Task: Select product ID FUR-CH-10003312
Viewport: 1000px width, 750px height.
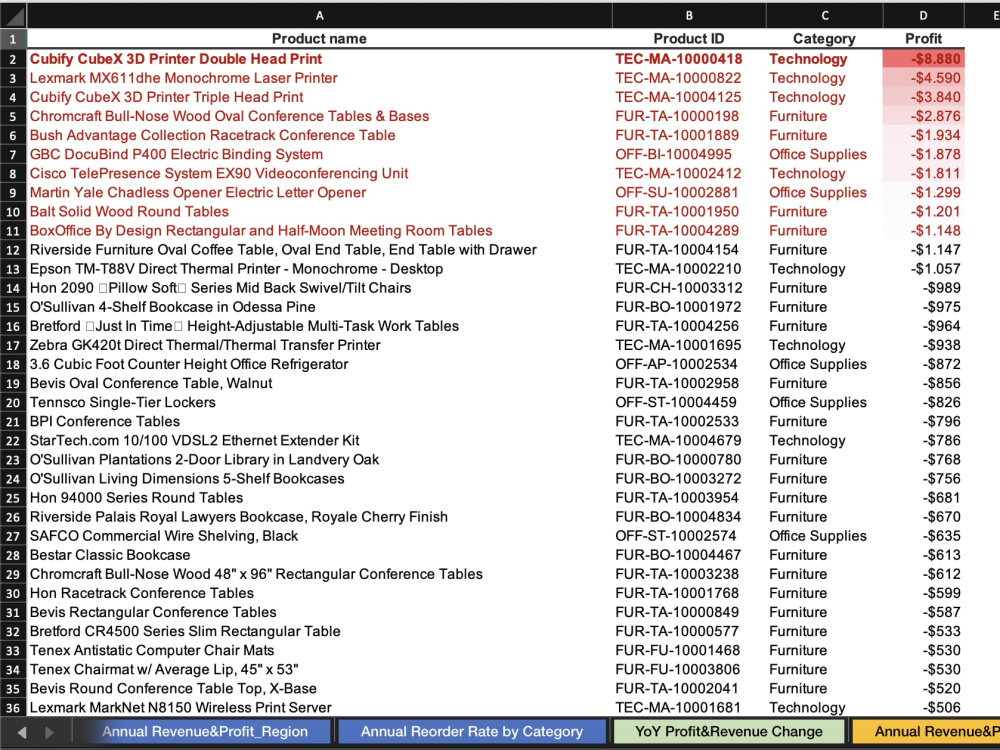Action: pyautogui.click(x=689, y=288)
